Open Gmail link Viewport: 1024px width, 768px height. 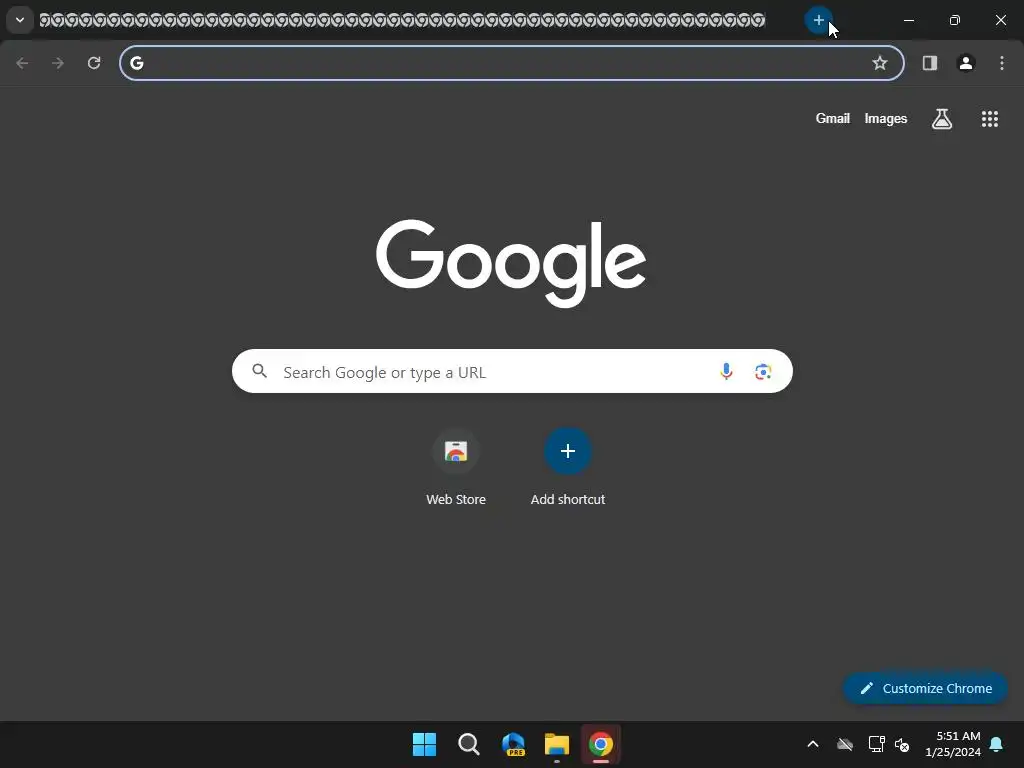833,118
